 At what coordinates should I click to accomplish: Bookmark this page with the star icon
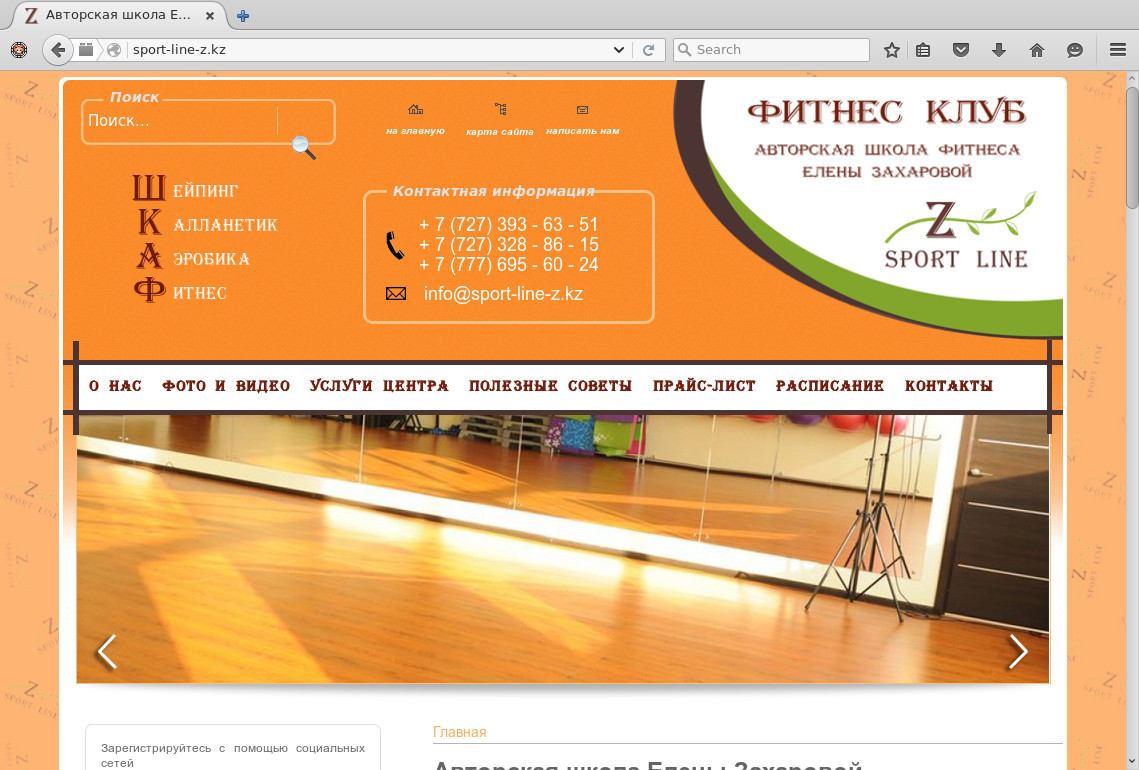click(x=891, y=49)
